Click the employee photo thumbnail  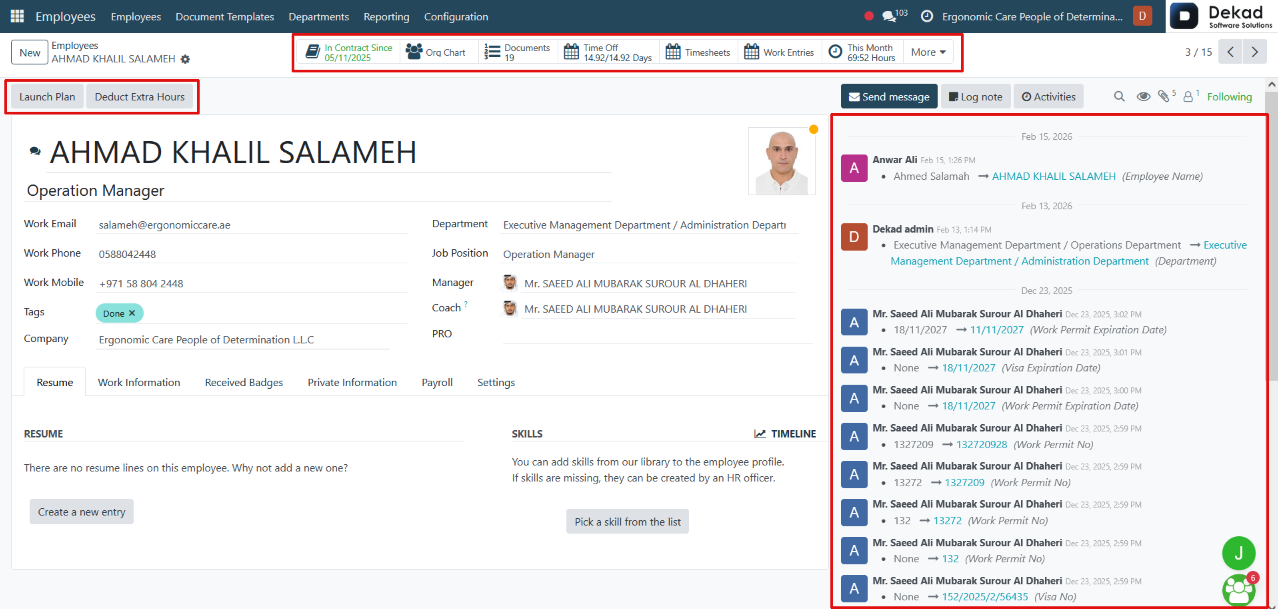pyautogui.click(x=782, y=160)
